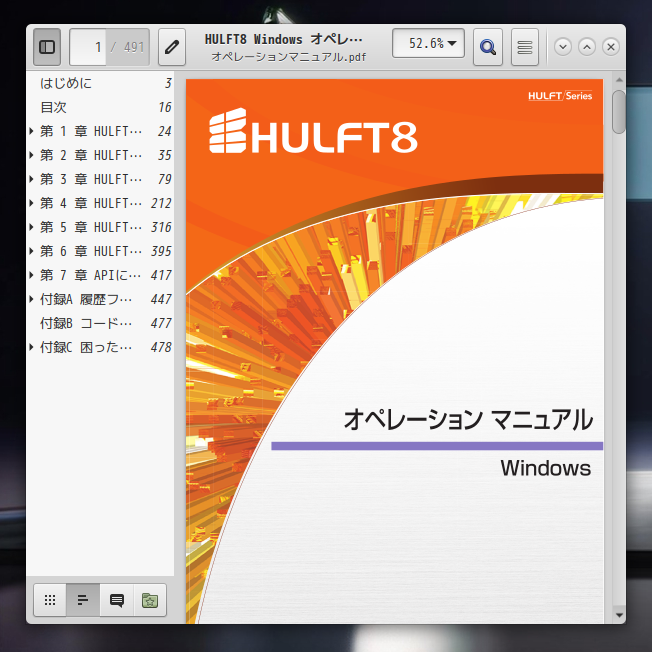The width and height of the screenshot is (652, 652).
Task: Click the down chevron window button
Action: (x=563, y=47)
